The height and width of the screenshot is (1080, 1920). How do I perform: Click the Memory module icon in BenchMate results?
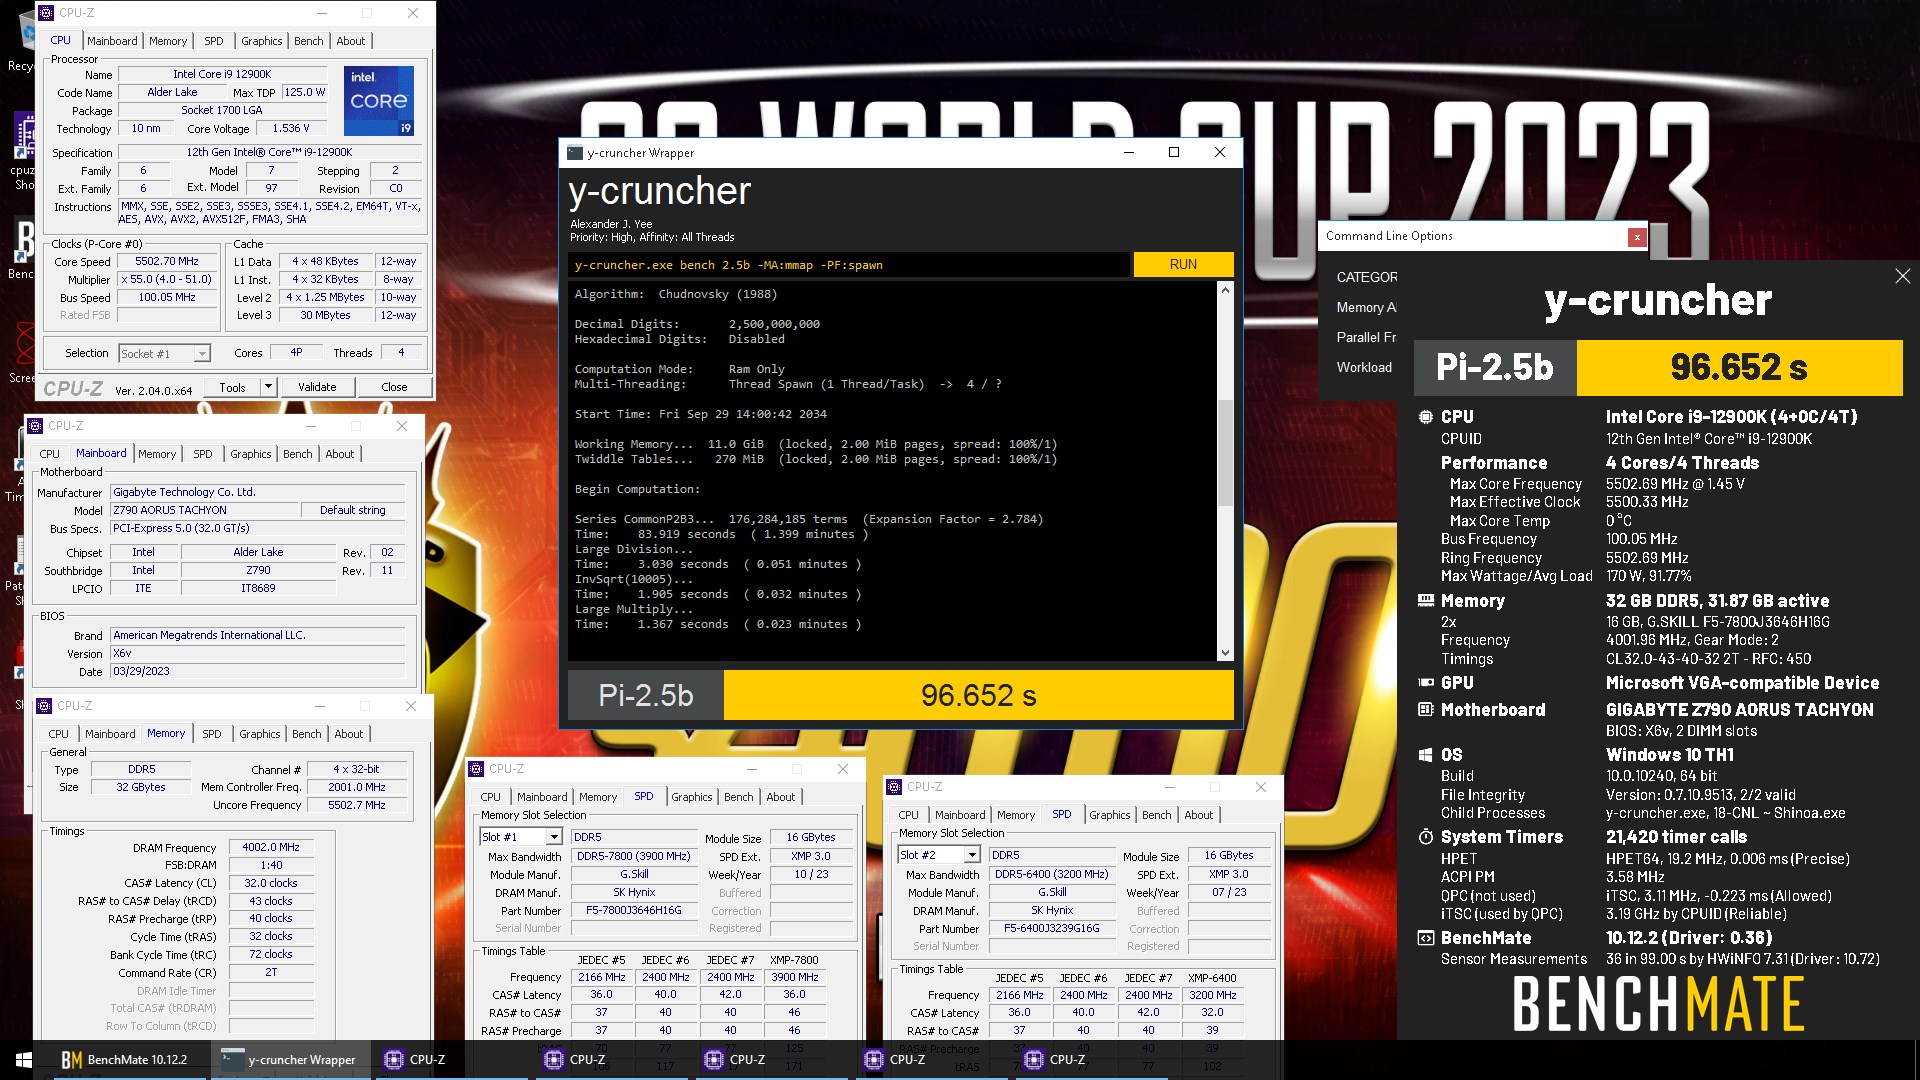[x=1426, y=601]
